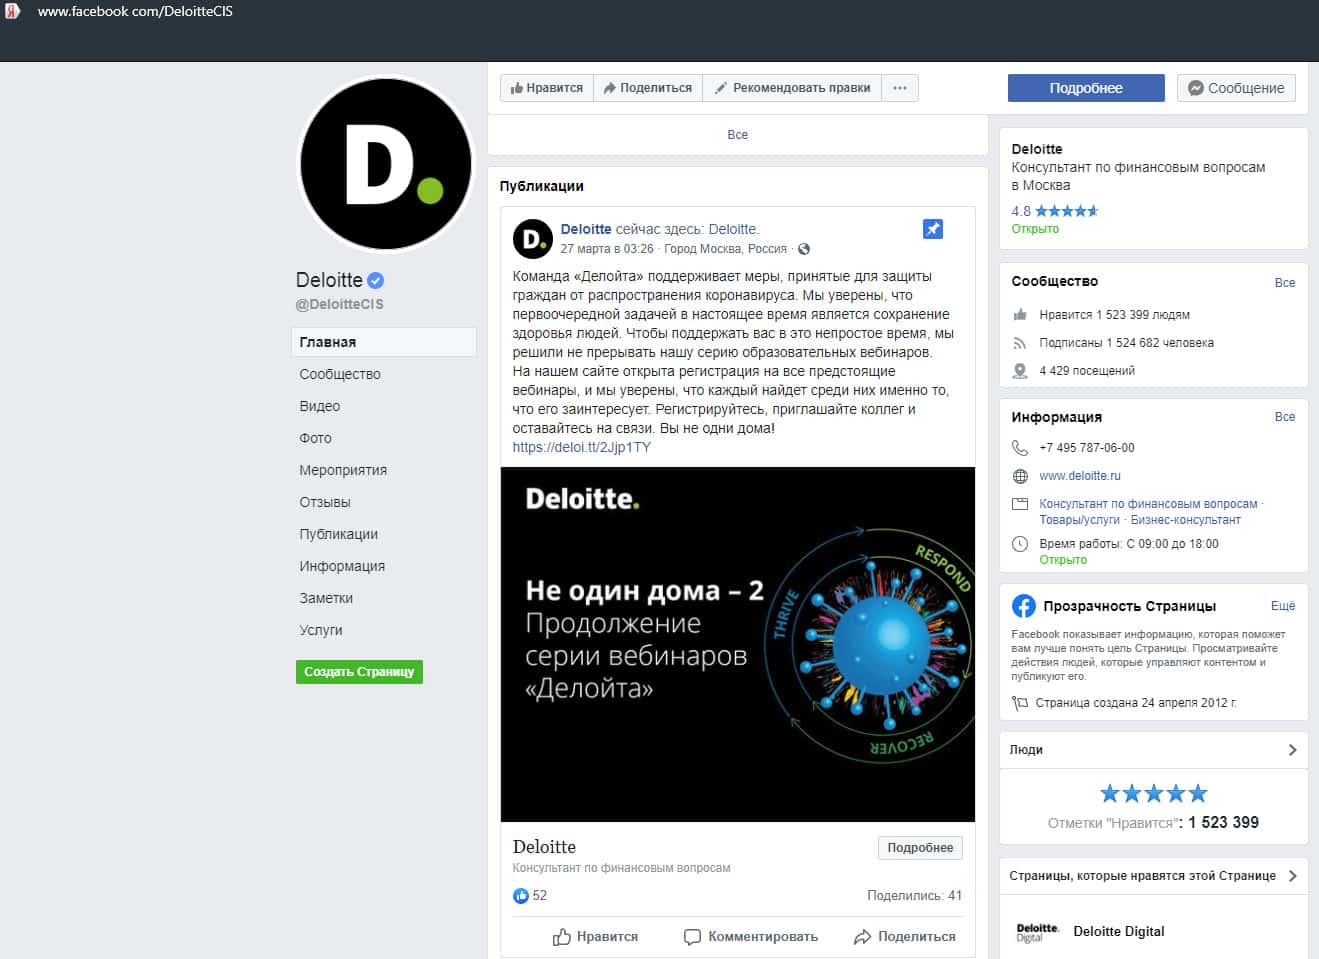Click the Deloitte name link in the post header
1319x959 pixels.
point(586,229)
